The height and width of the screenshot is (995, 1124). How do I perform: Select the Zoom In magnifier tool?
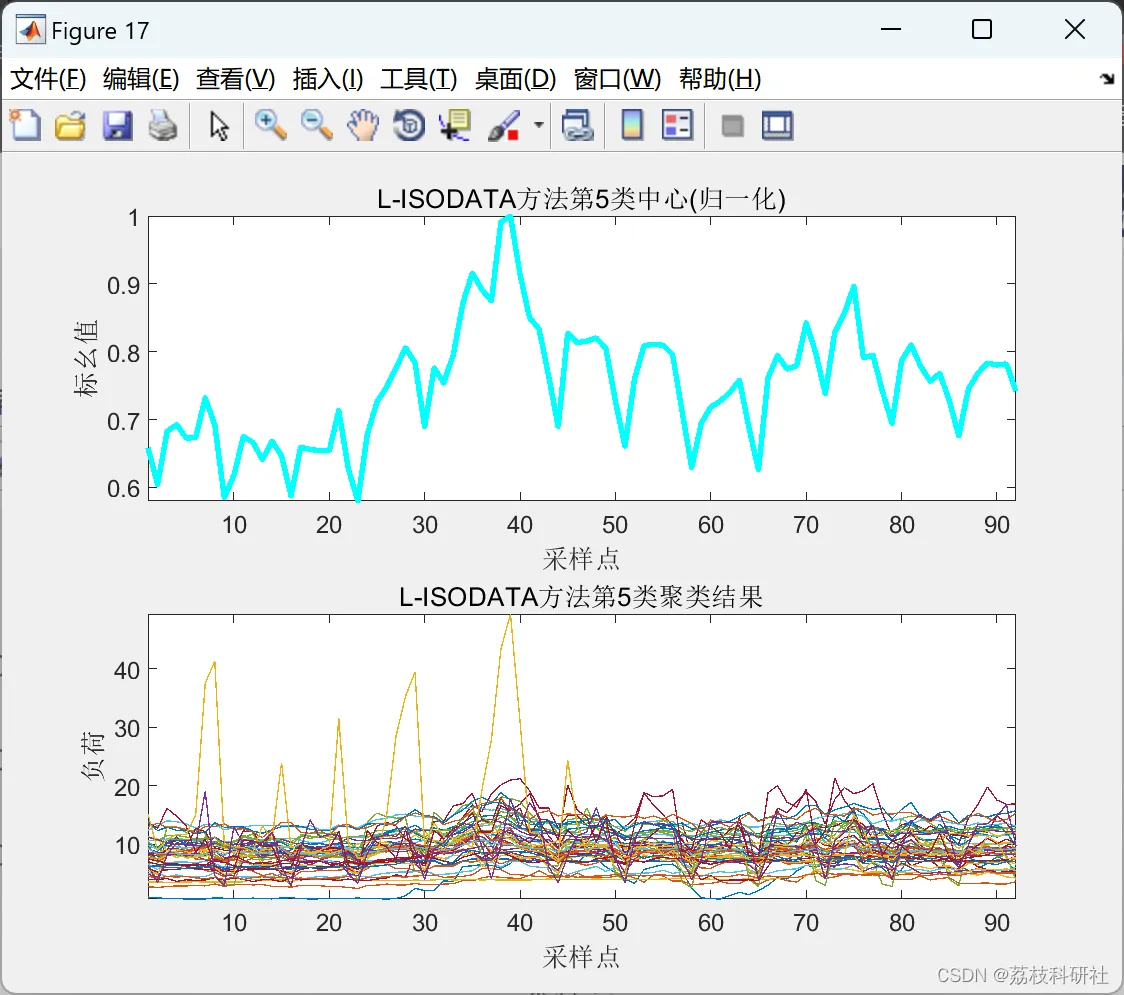(x=270, y=125)
